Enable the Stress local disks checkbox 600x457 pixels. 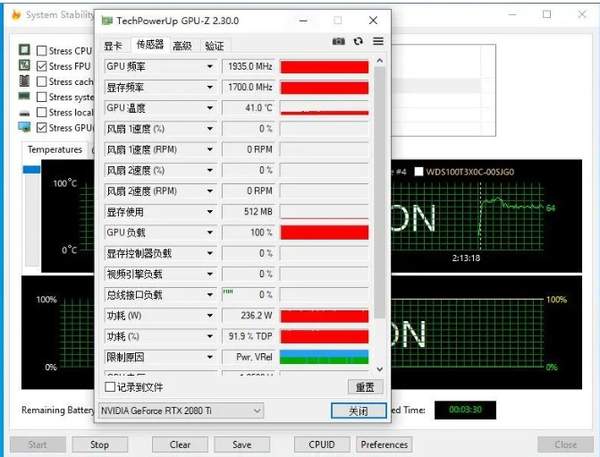point(42,112)
